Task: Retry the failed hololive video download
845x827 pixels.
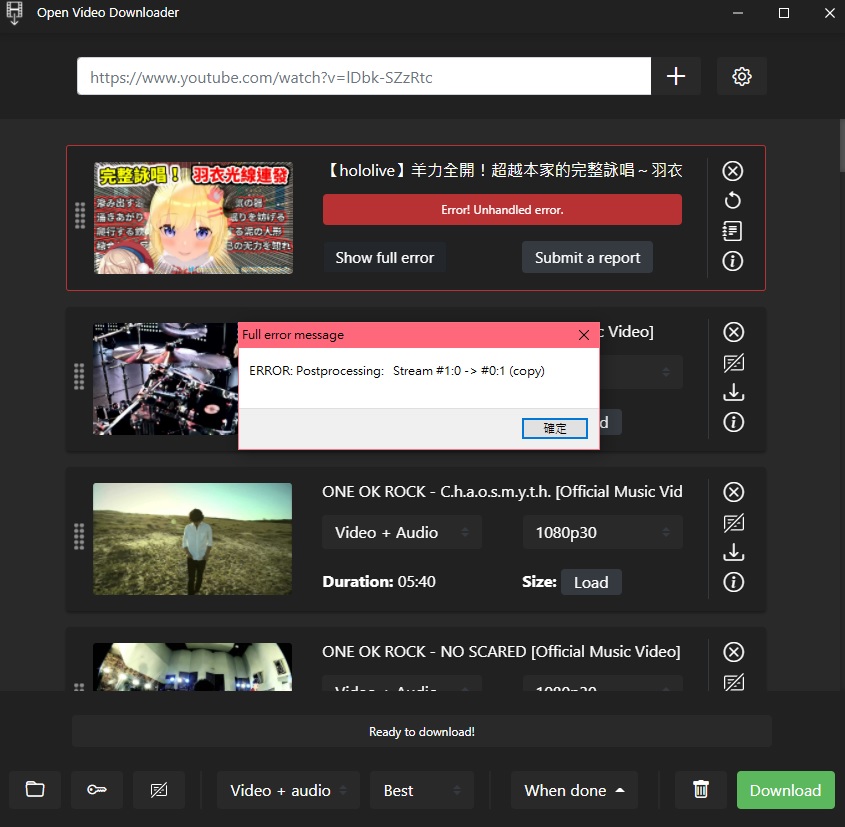Action: [732, 200]
